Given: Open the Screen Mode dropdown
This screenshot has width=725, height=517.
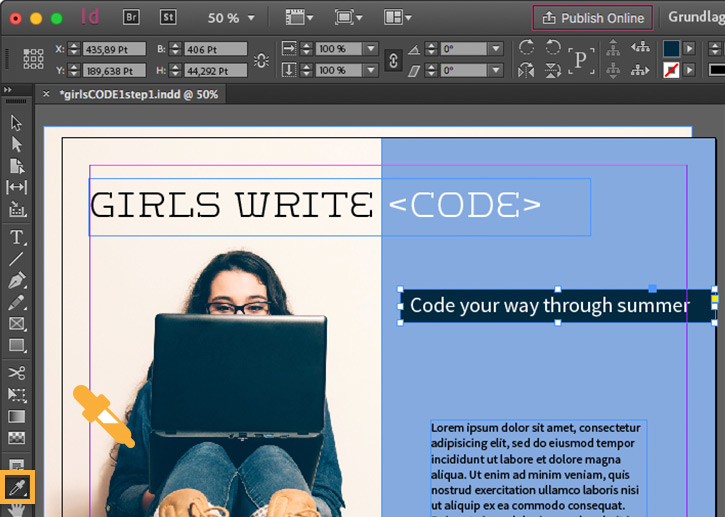Looking at the screenshot, I should [x=348, y=18].
